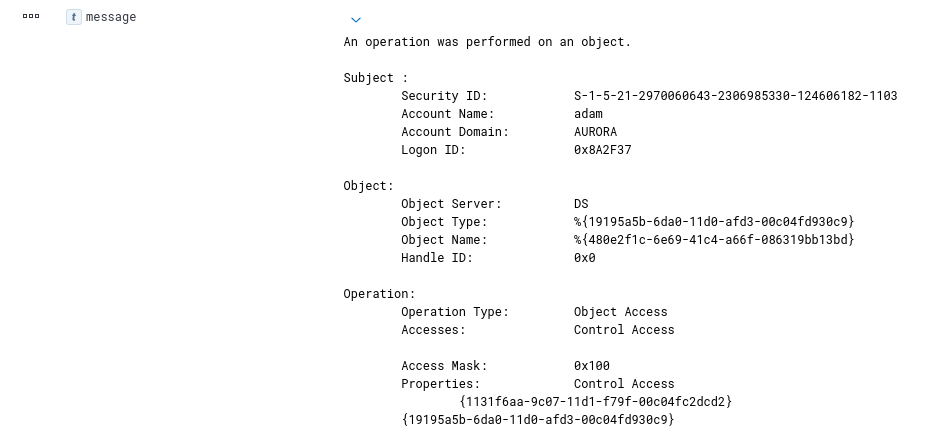Click the Object Name GUID 480e2f1c value

(714, 240)
